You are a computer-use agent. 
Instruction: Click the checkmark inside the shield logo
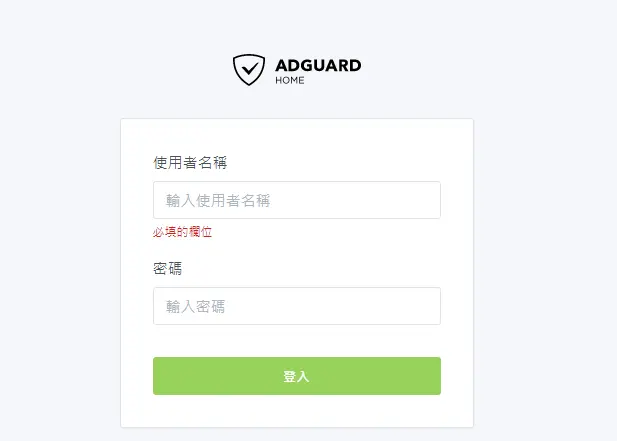tap(249, 69)
